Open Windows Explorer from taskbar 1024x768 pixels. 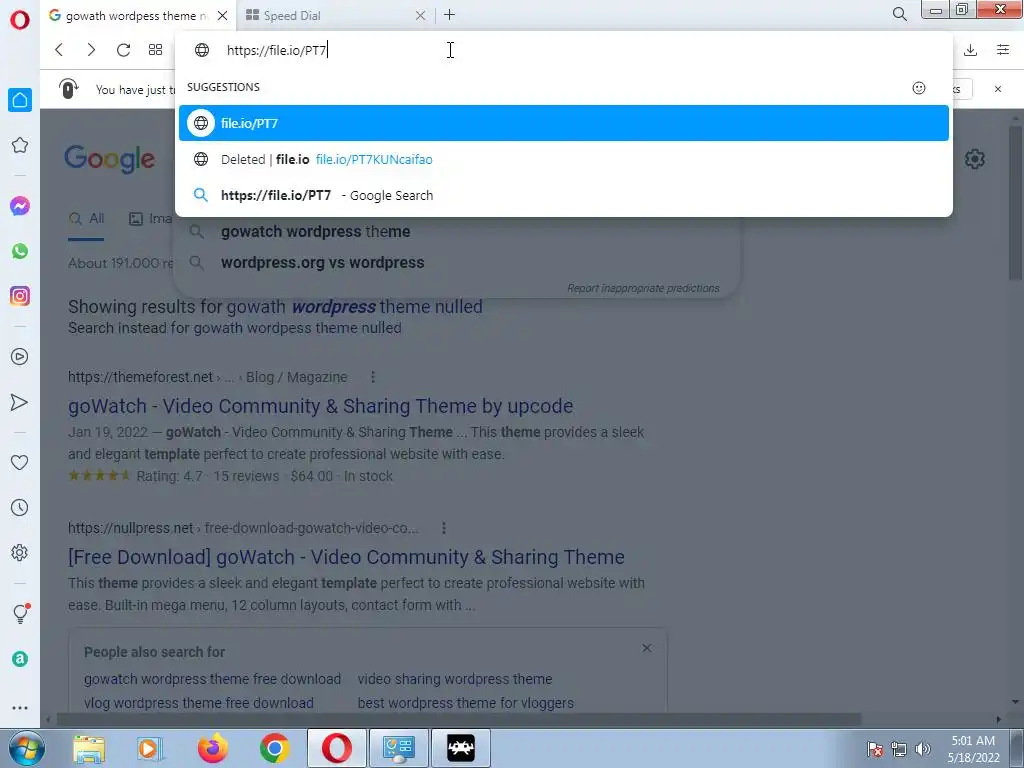click(x=89, y=748)
